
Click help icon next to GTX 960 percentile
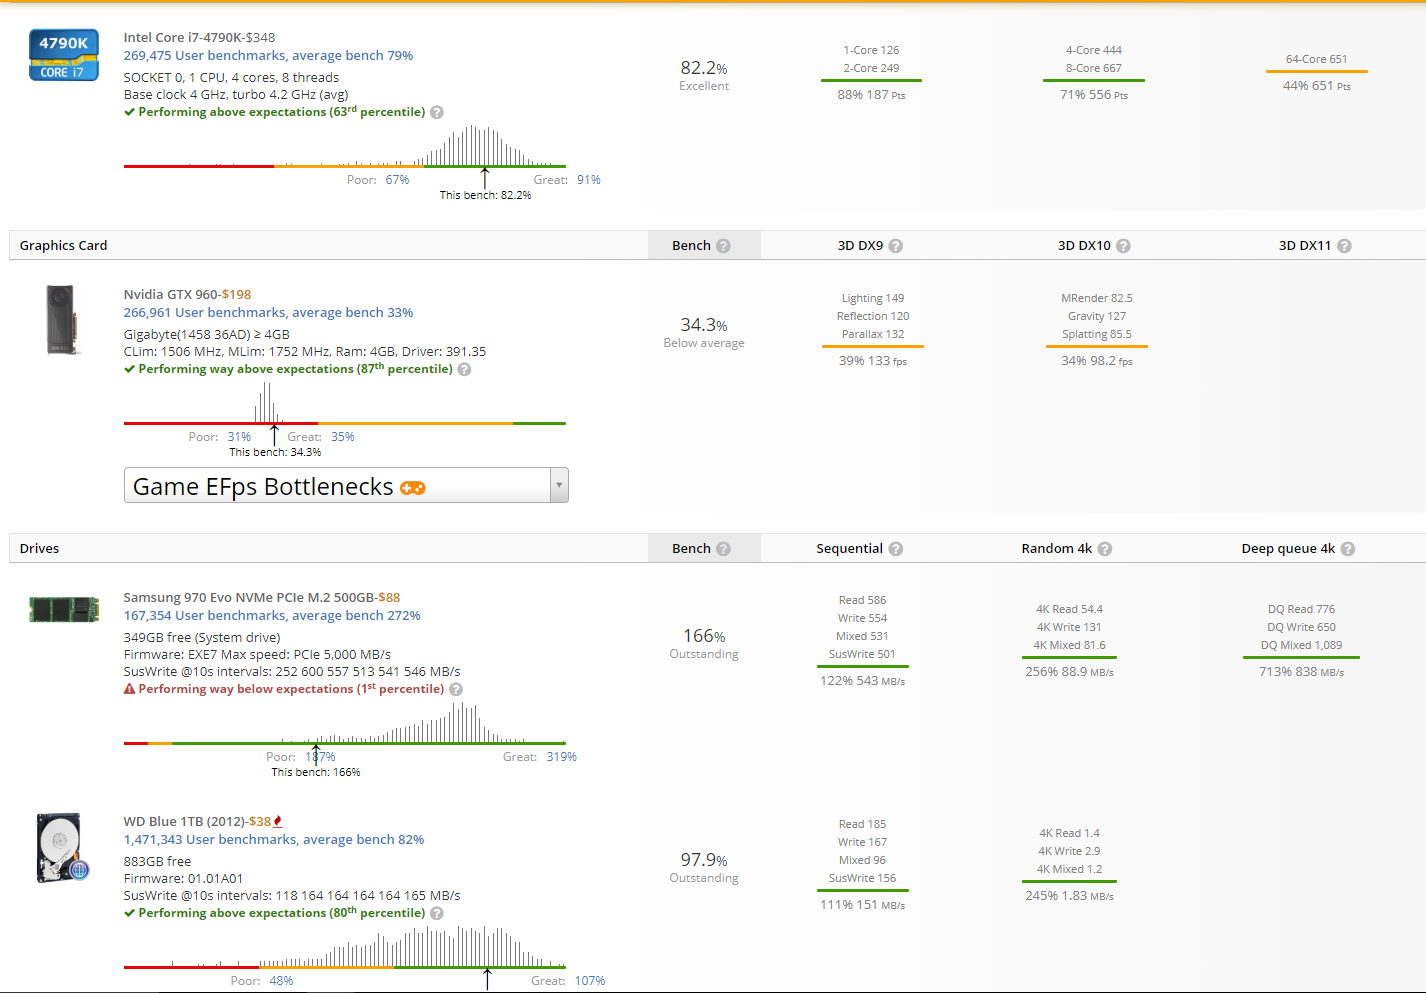tap(464, 369)
